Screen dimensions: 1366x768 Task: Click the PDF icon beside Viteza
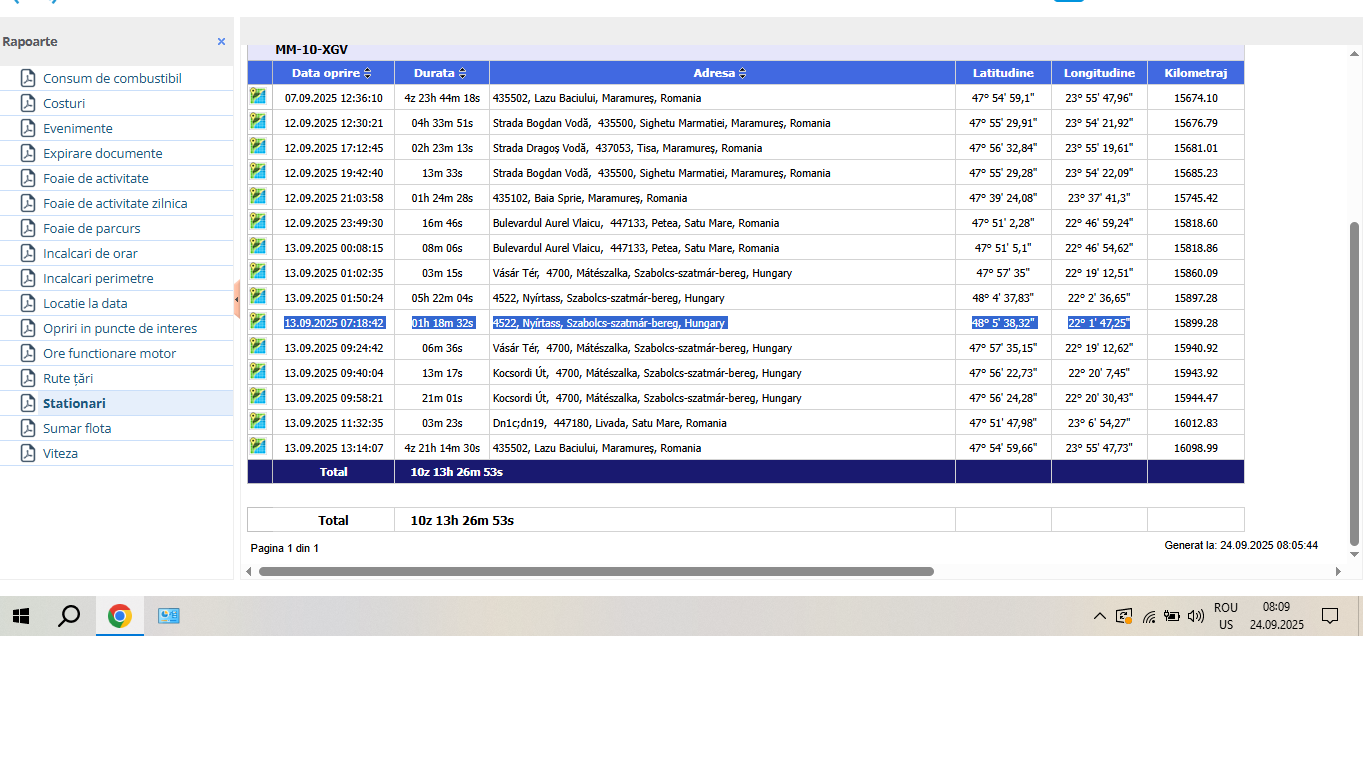[28, 453]
